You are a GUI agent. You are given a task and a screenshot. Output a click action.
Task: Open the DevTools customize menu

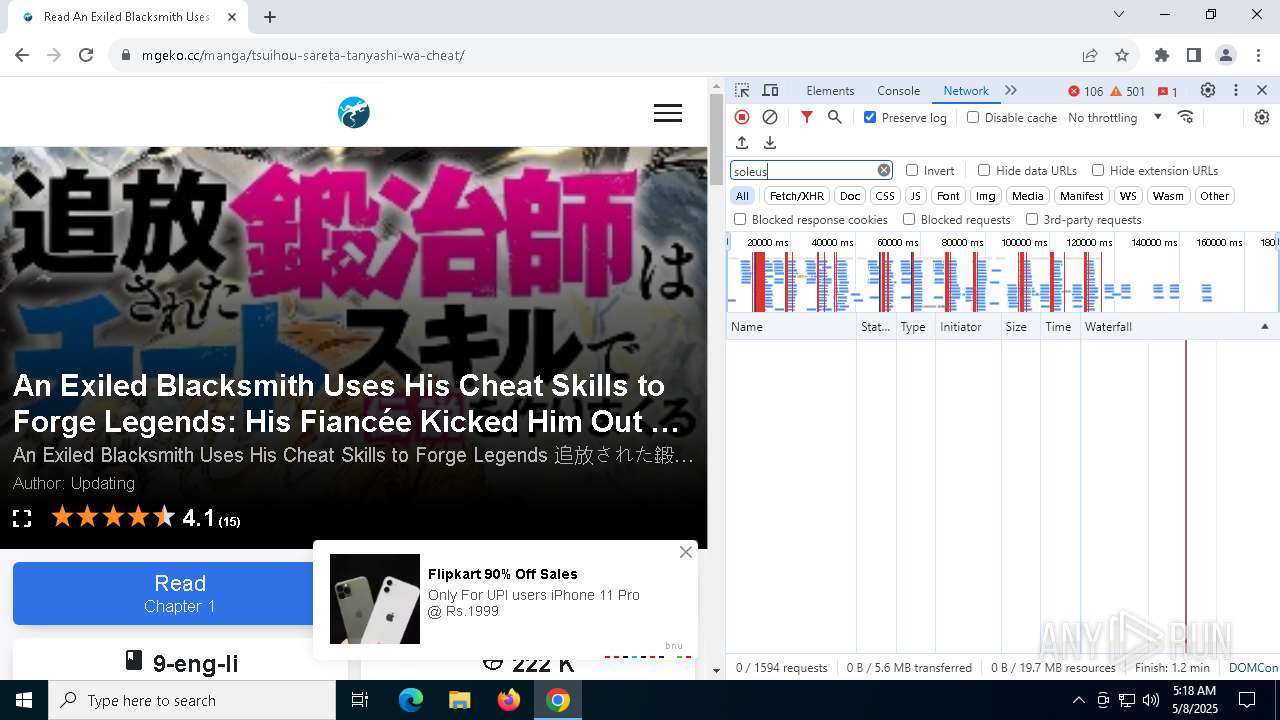(x=1236, y=90)
